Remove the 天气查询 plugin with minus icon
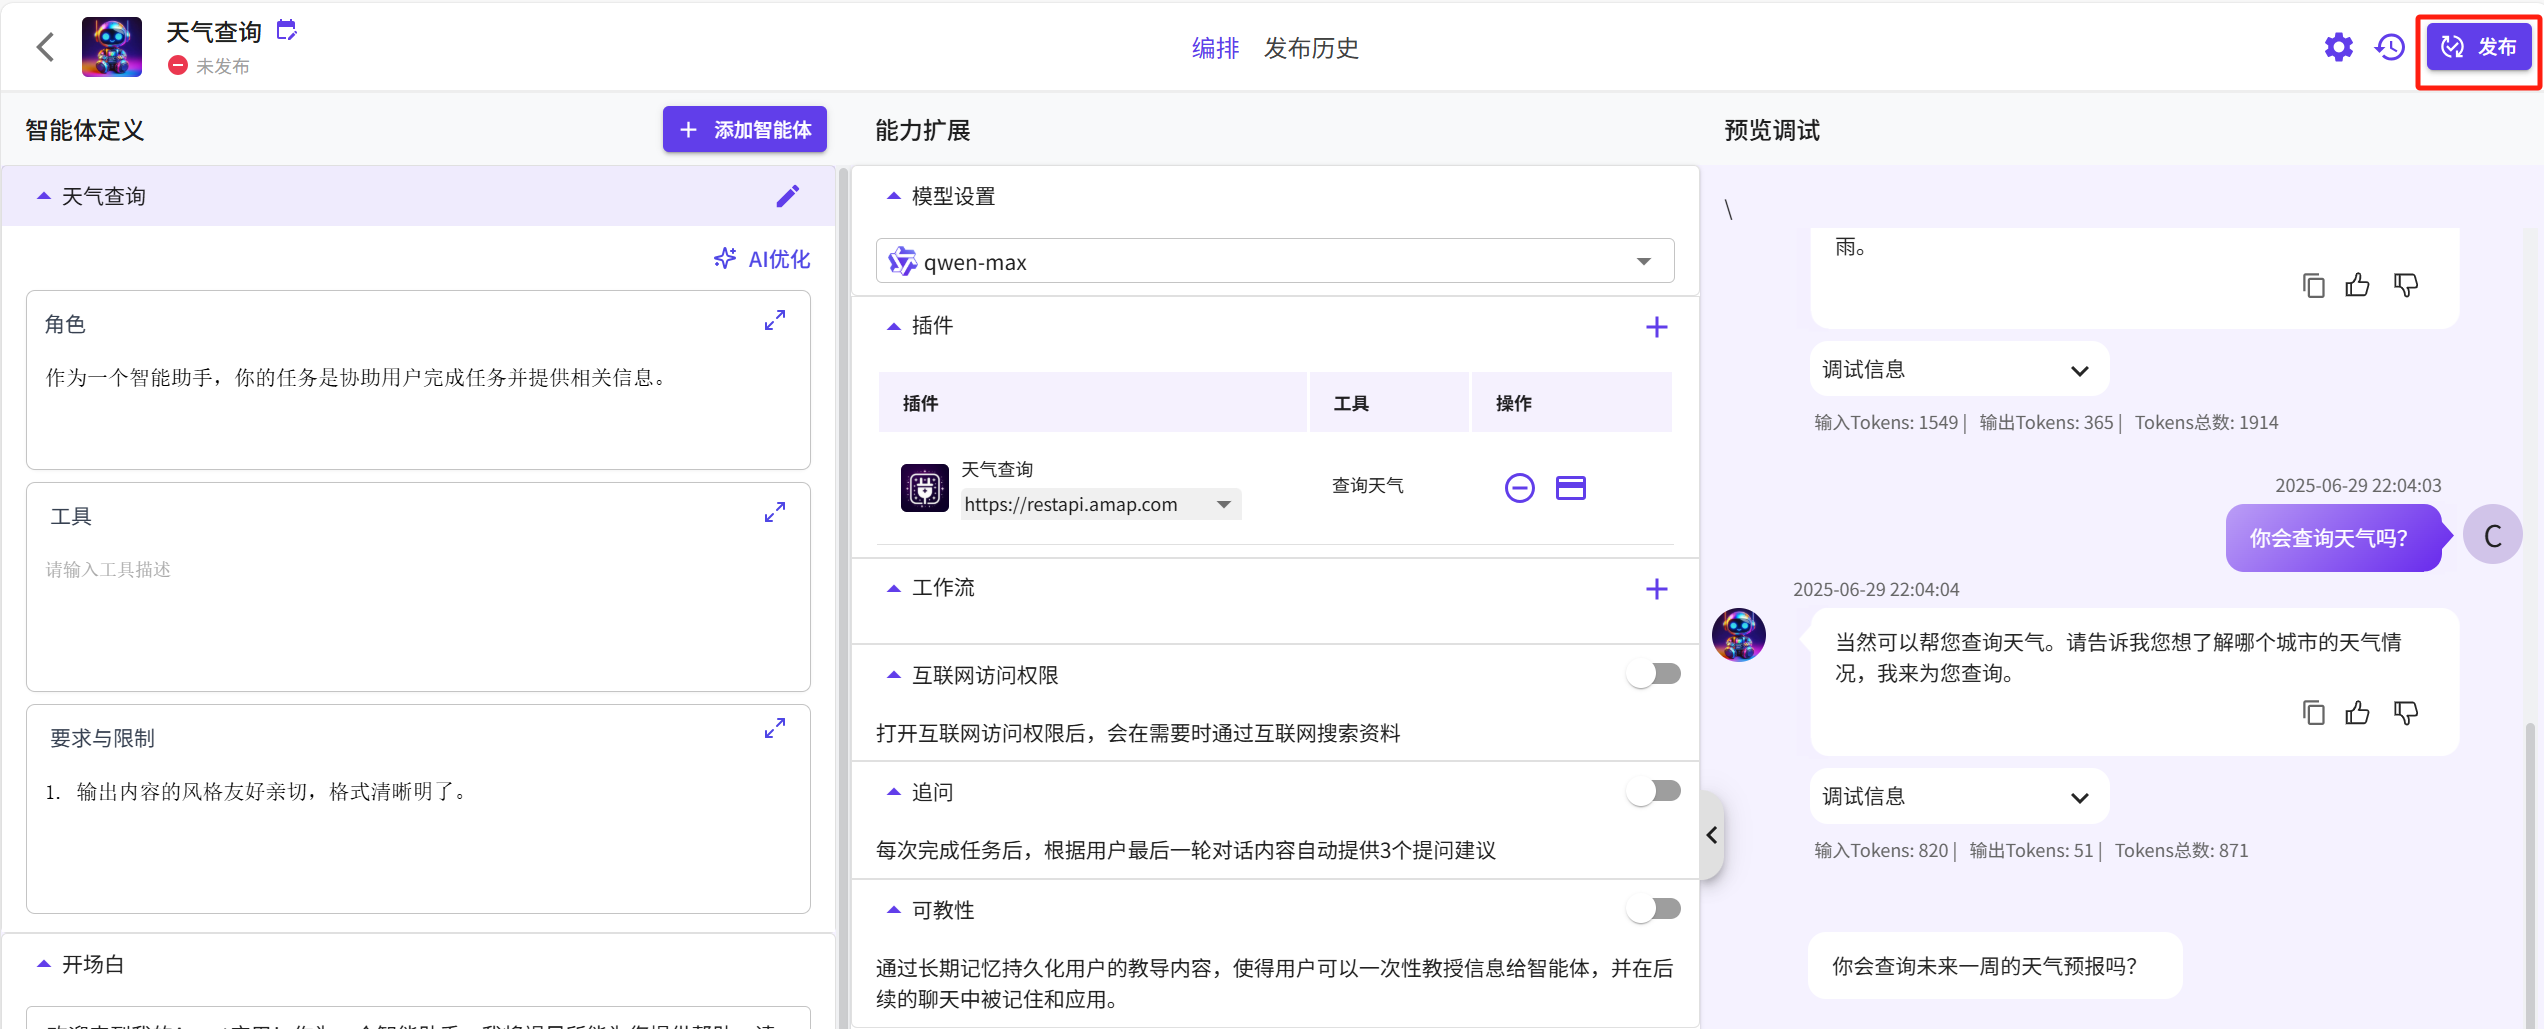This screenshot has width=2544, height=1029. (x=1519, y=487)
